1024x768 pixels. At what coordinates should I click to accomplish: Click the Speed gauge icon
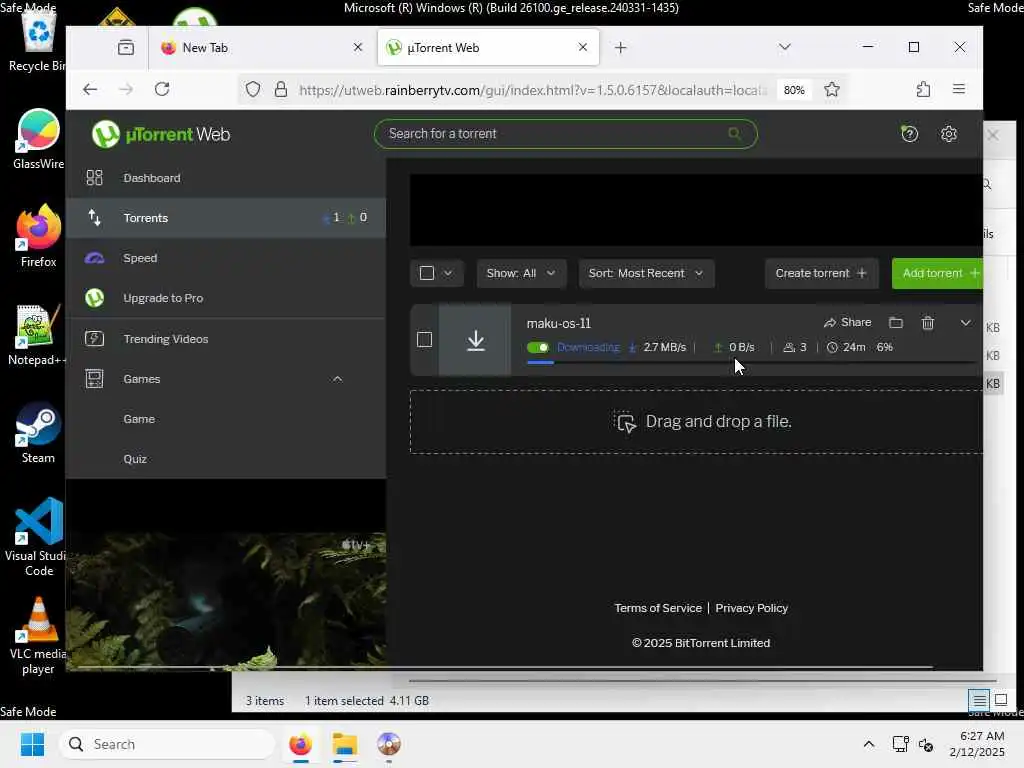94,258
